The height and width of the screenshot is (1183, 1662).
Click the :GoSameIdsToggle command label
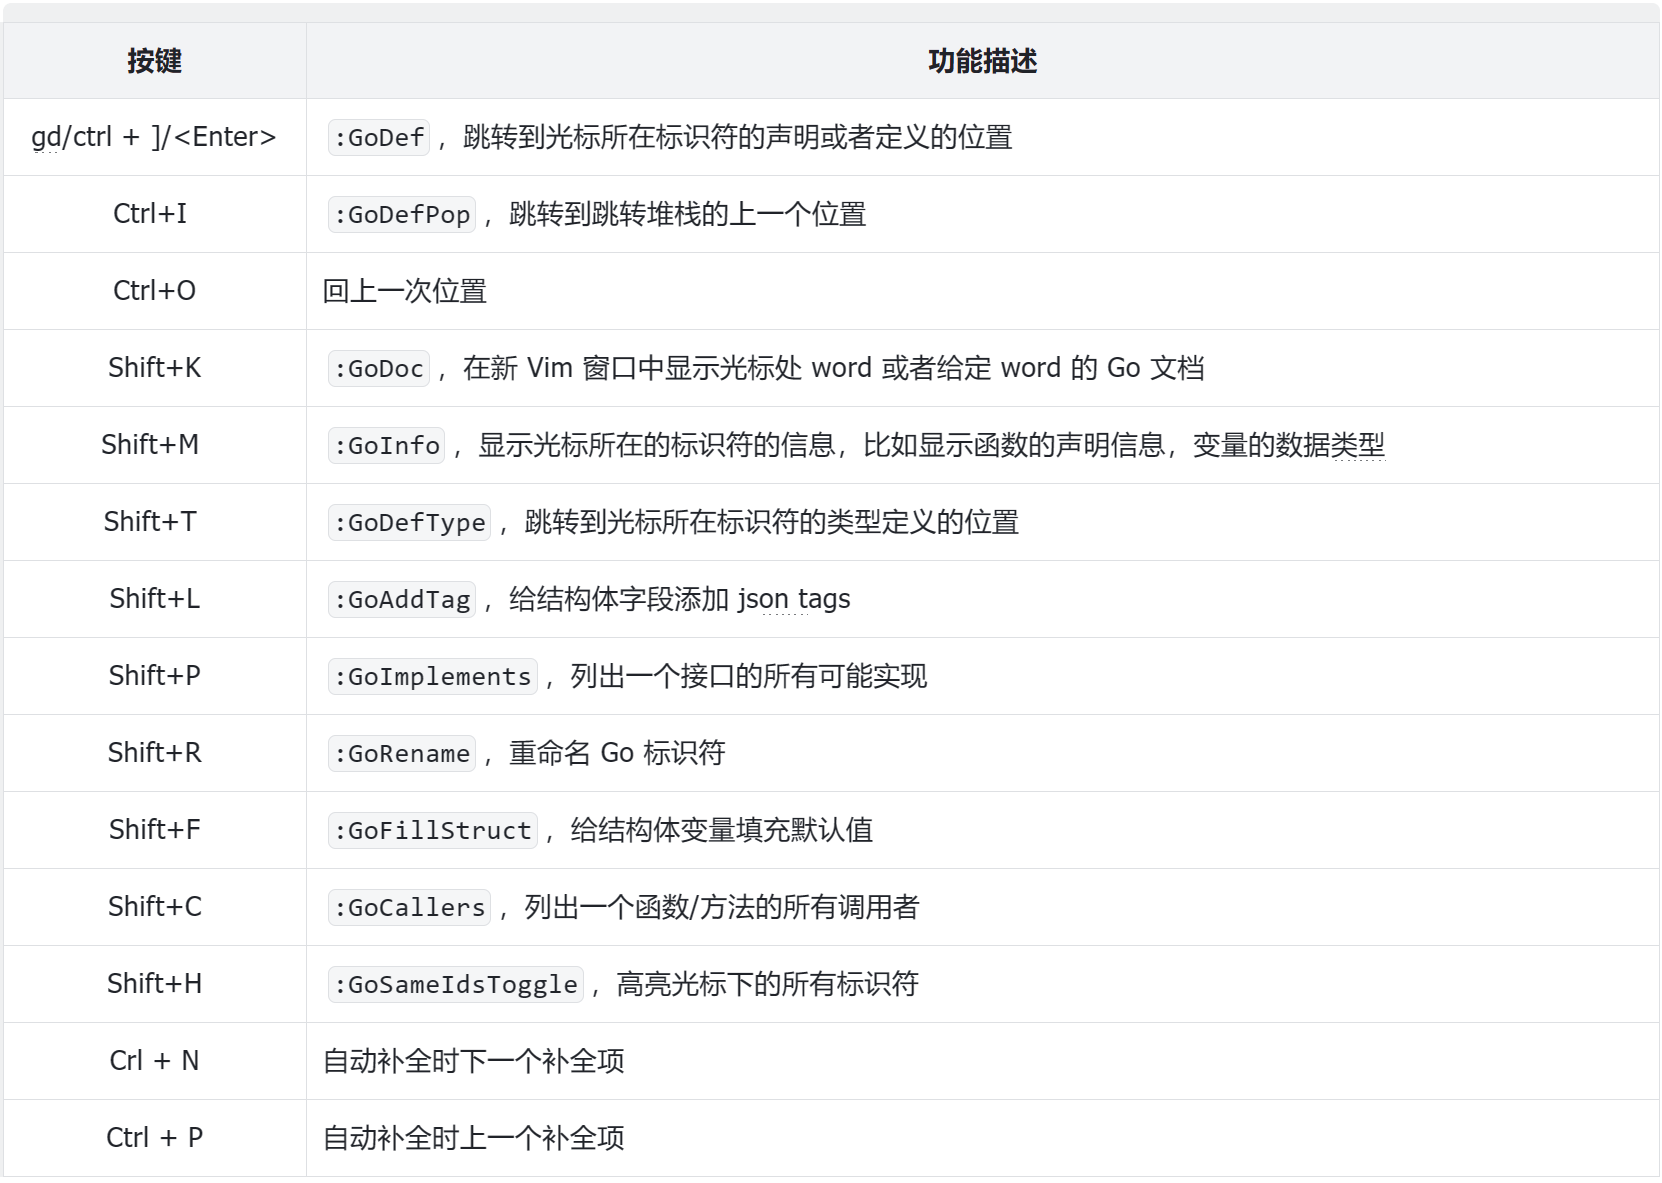455,984
